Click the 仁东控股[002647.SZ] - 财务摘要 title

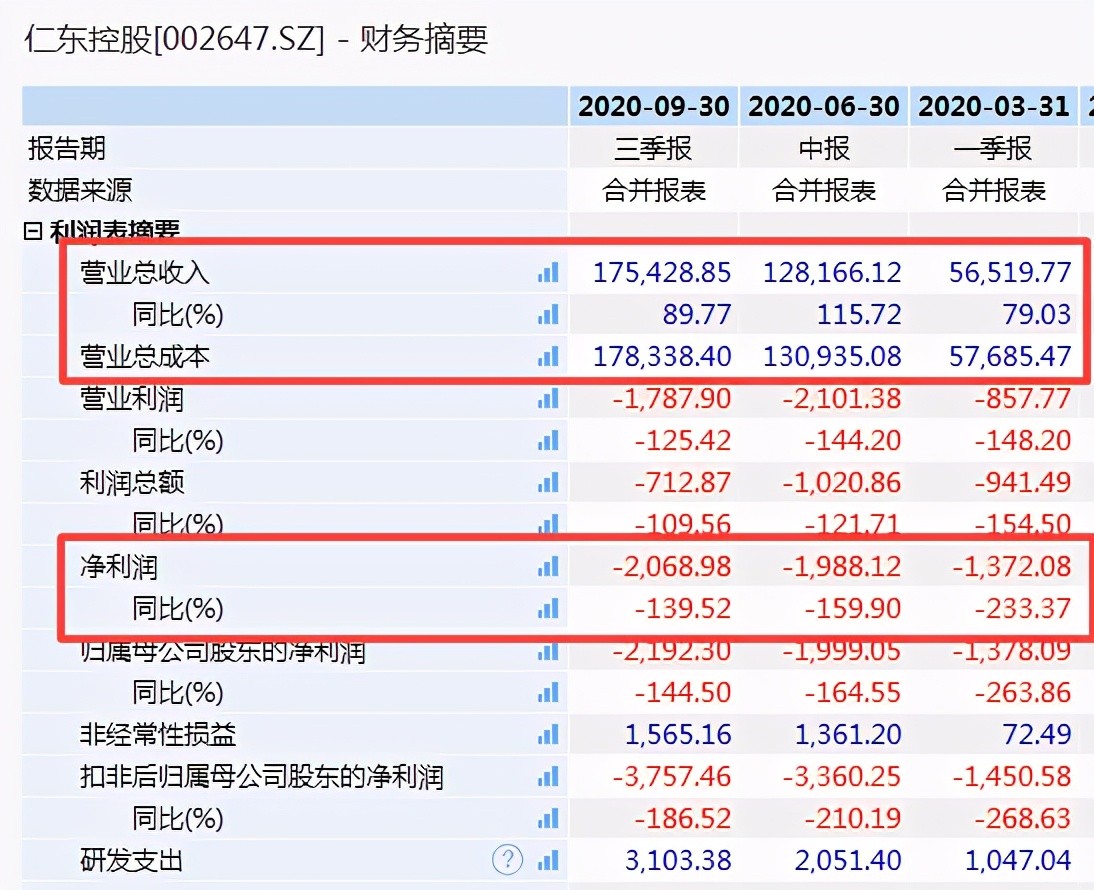pyautogui.click(x=256, y=39)
